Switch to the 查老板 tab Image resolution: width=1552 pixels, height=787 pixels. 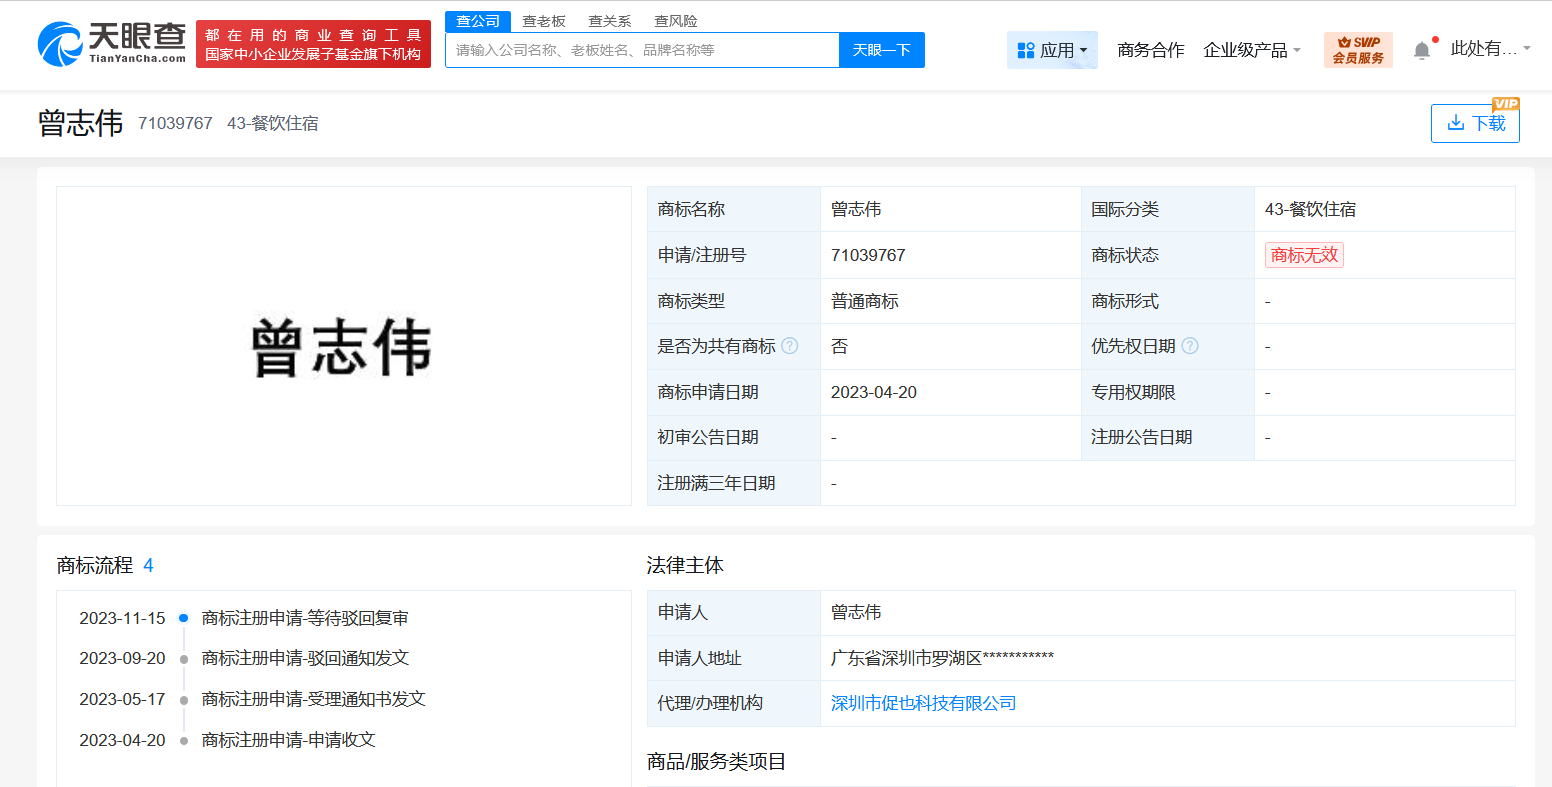(544, 21)
